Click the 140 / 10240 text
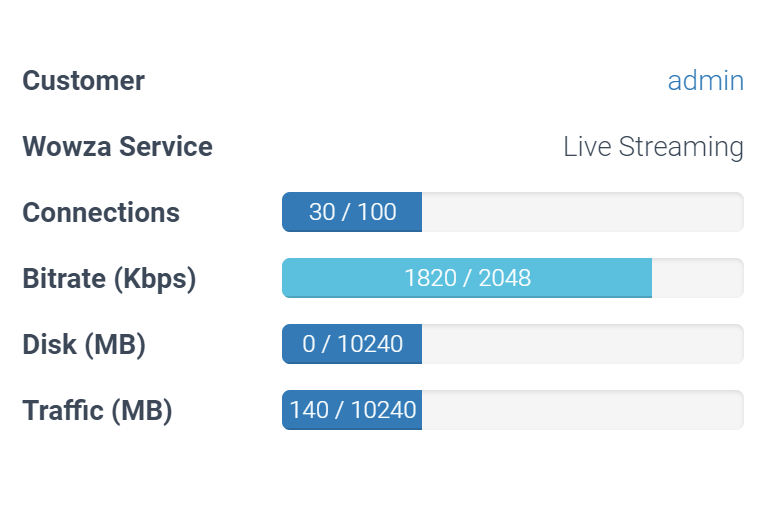The height and width of the screenshot is (518, 778). [x=352, y=410]
